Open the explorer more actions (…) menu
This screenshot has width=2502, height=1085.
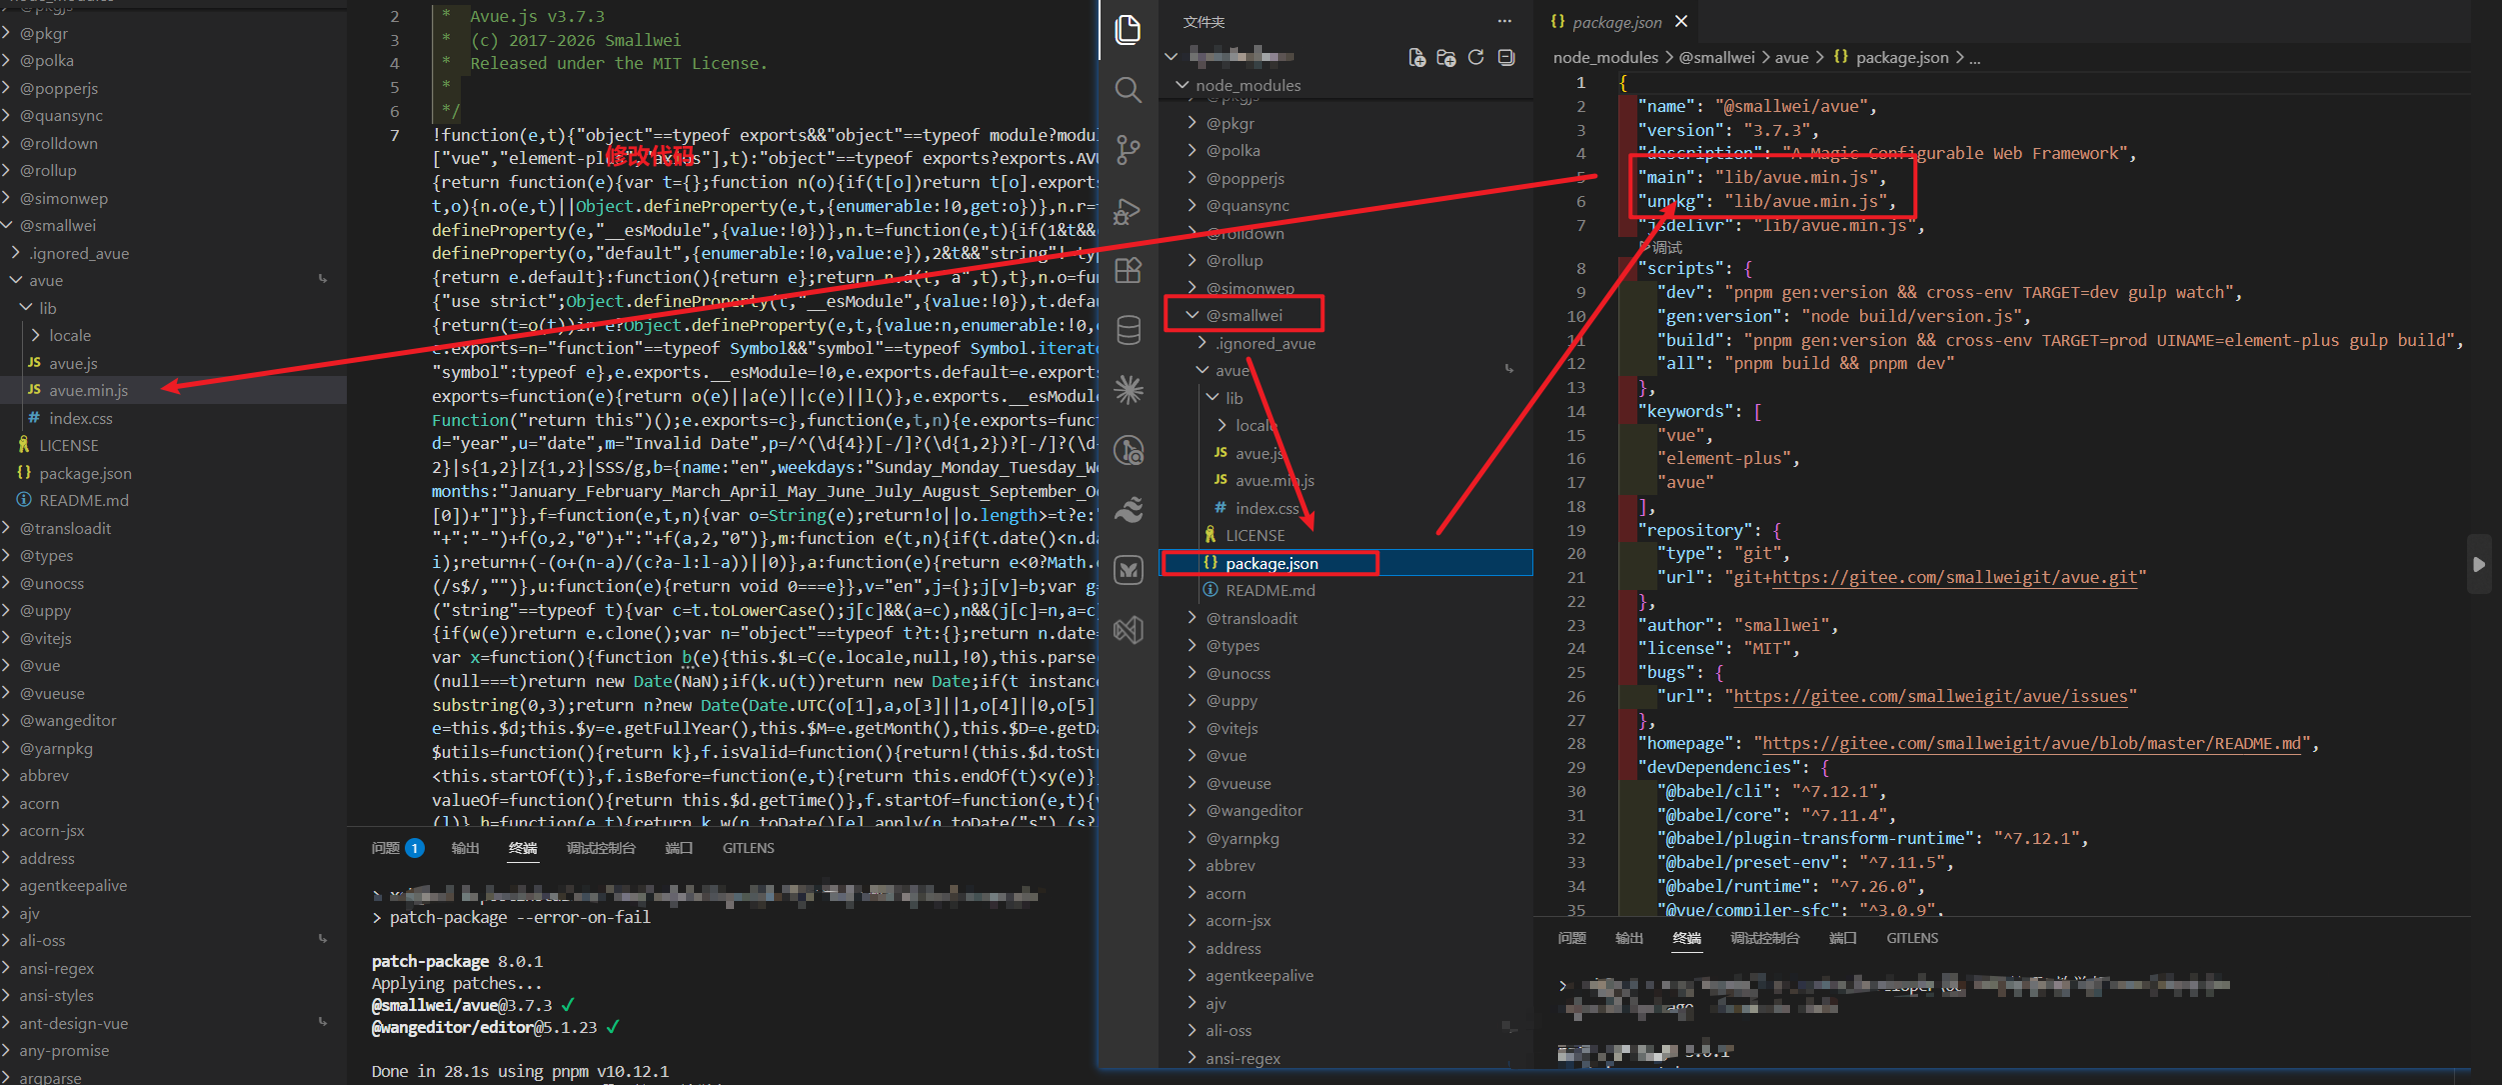[x=1505, y=21]
